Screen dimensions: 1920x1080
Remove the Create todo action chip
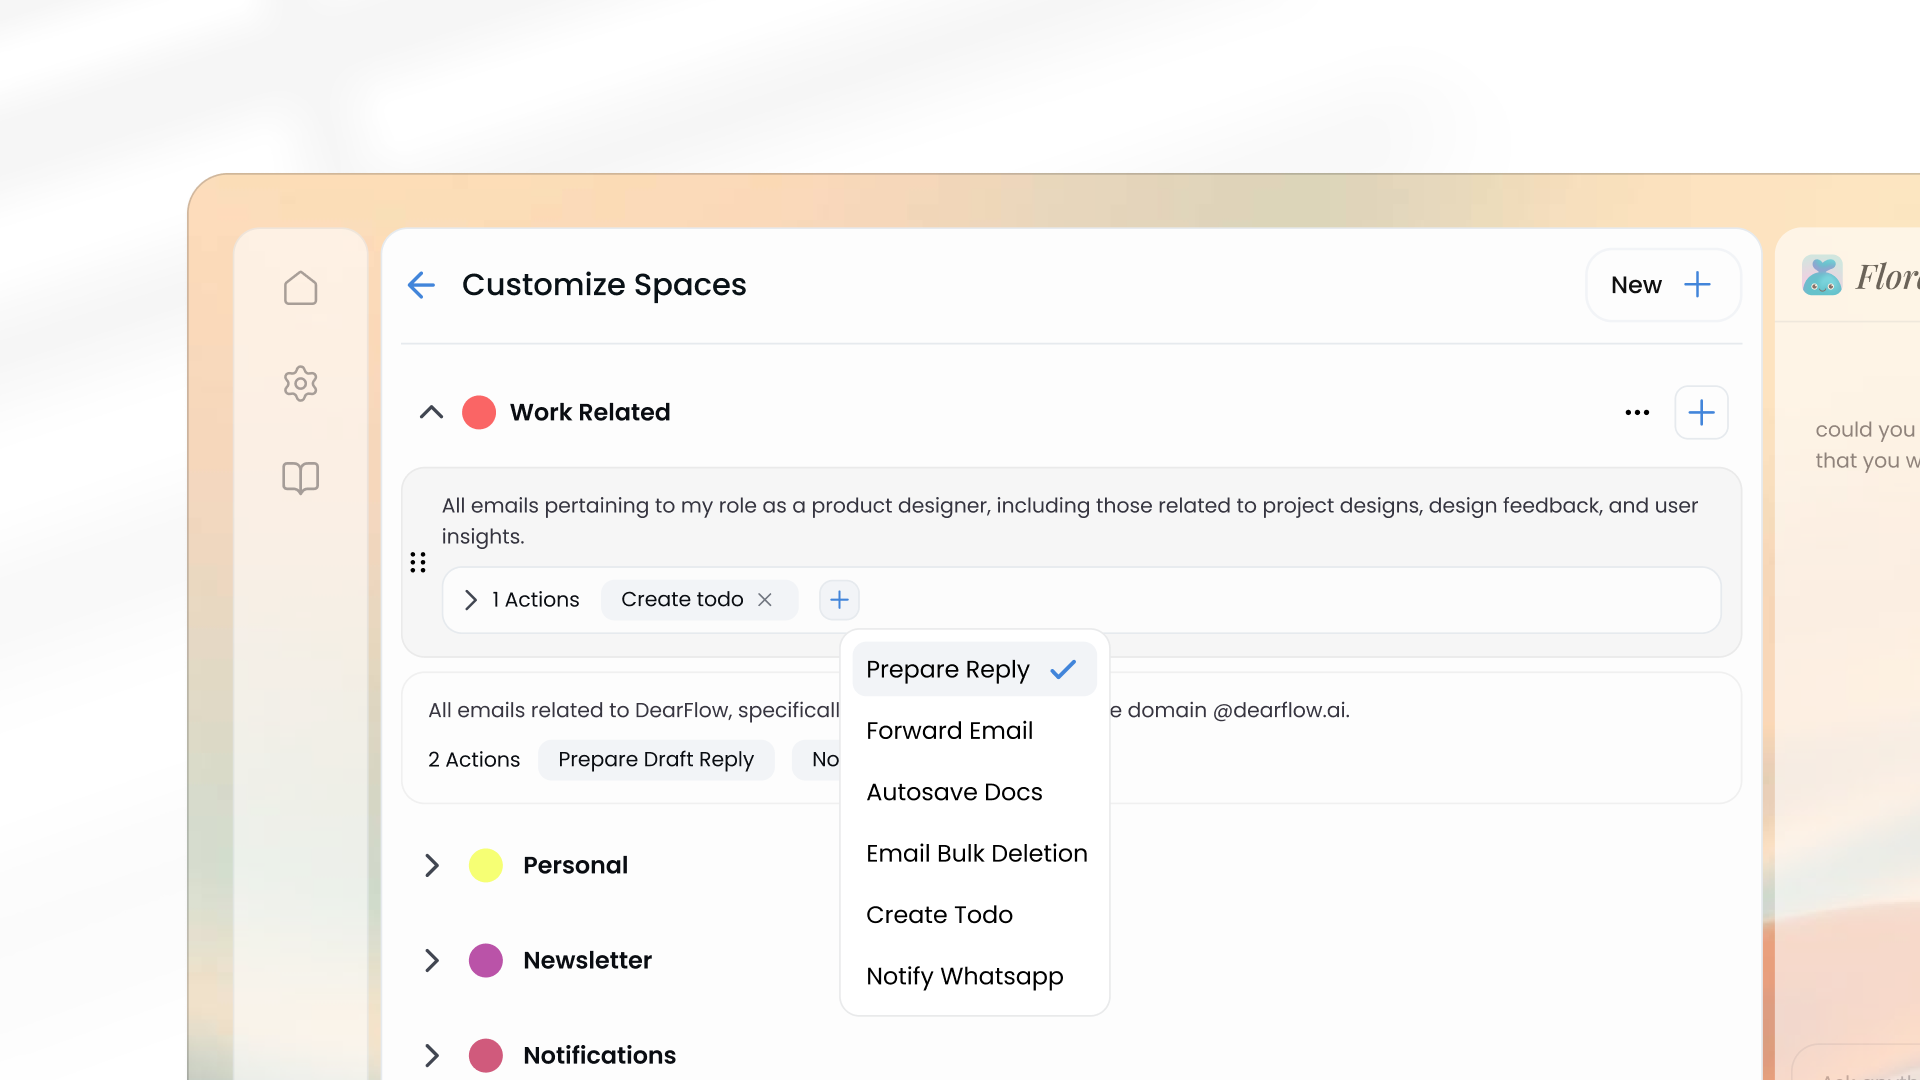[765, 599]
